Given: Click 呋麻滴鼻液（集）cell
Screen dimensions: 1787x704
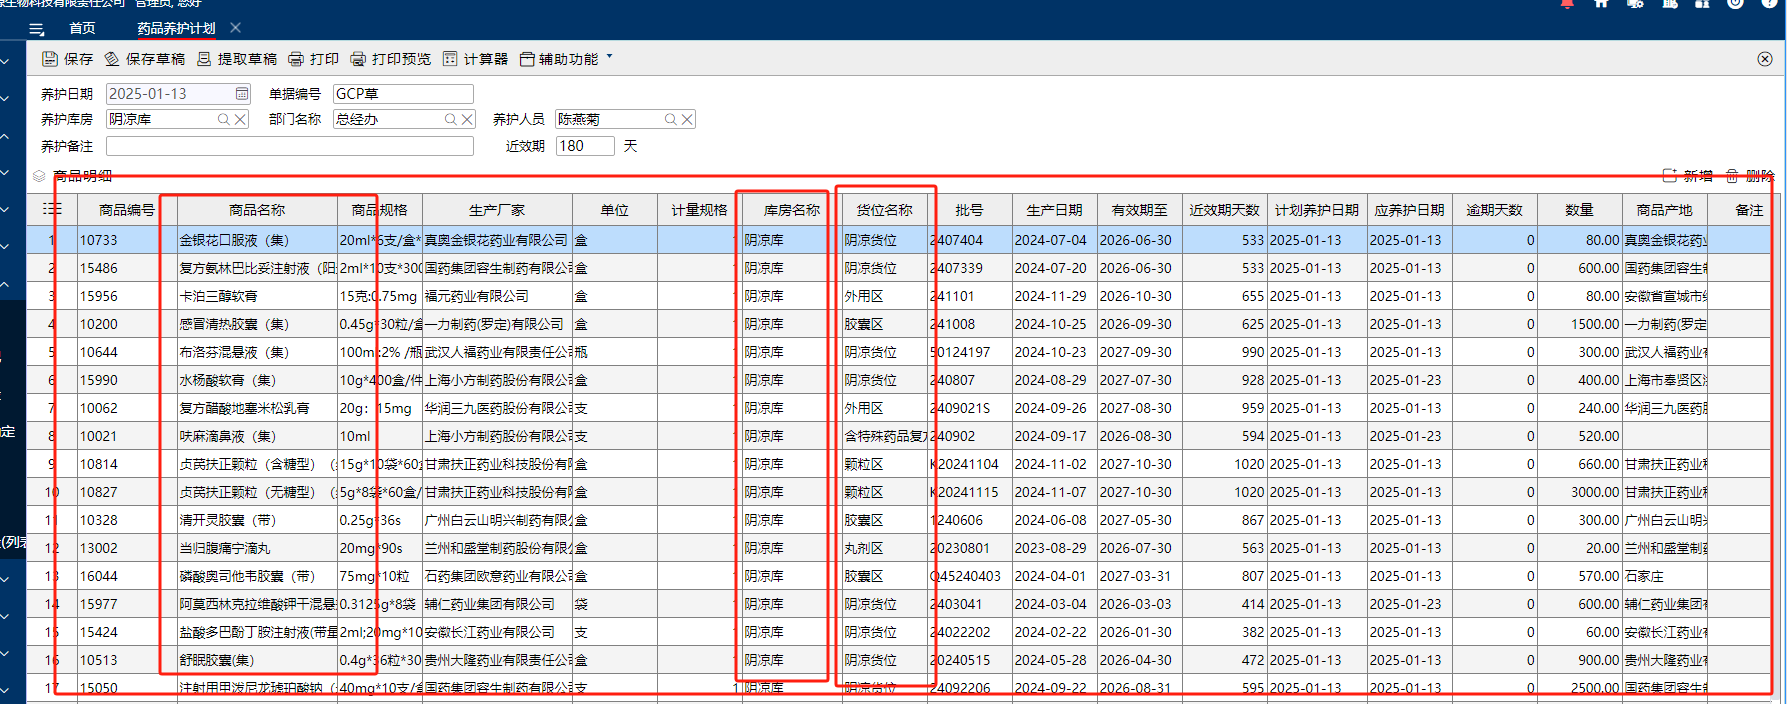Looking at the screenshot, I should [257, 436].
